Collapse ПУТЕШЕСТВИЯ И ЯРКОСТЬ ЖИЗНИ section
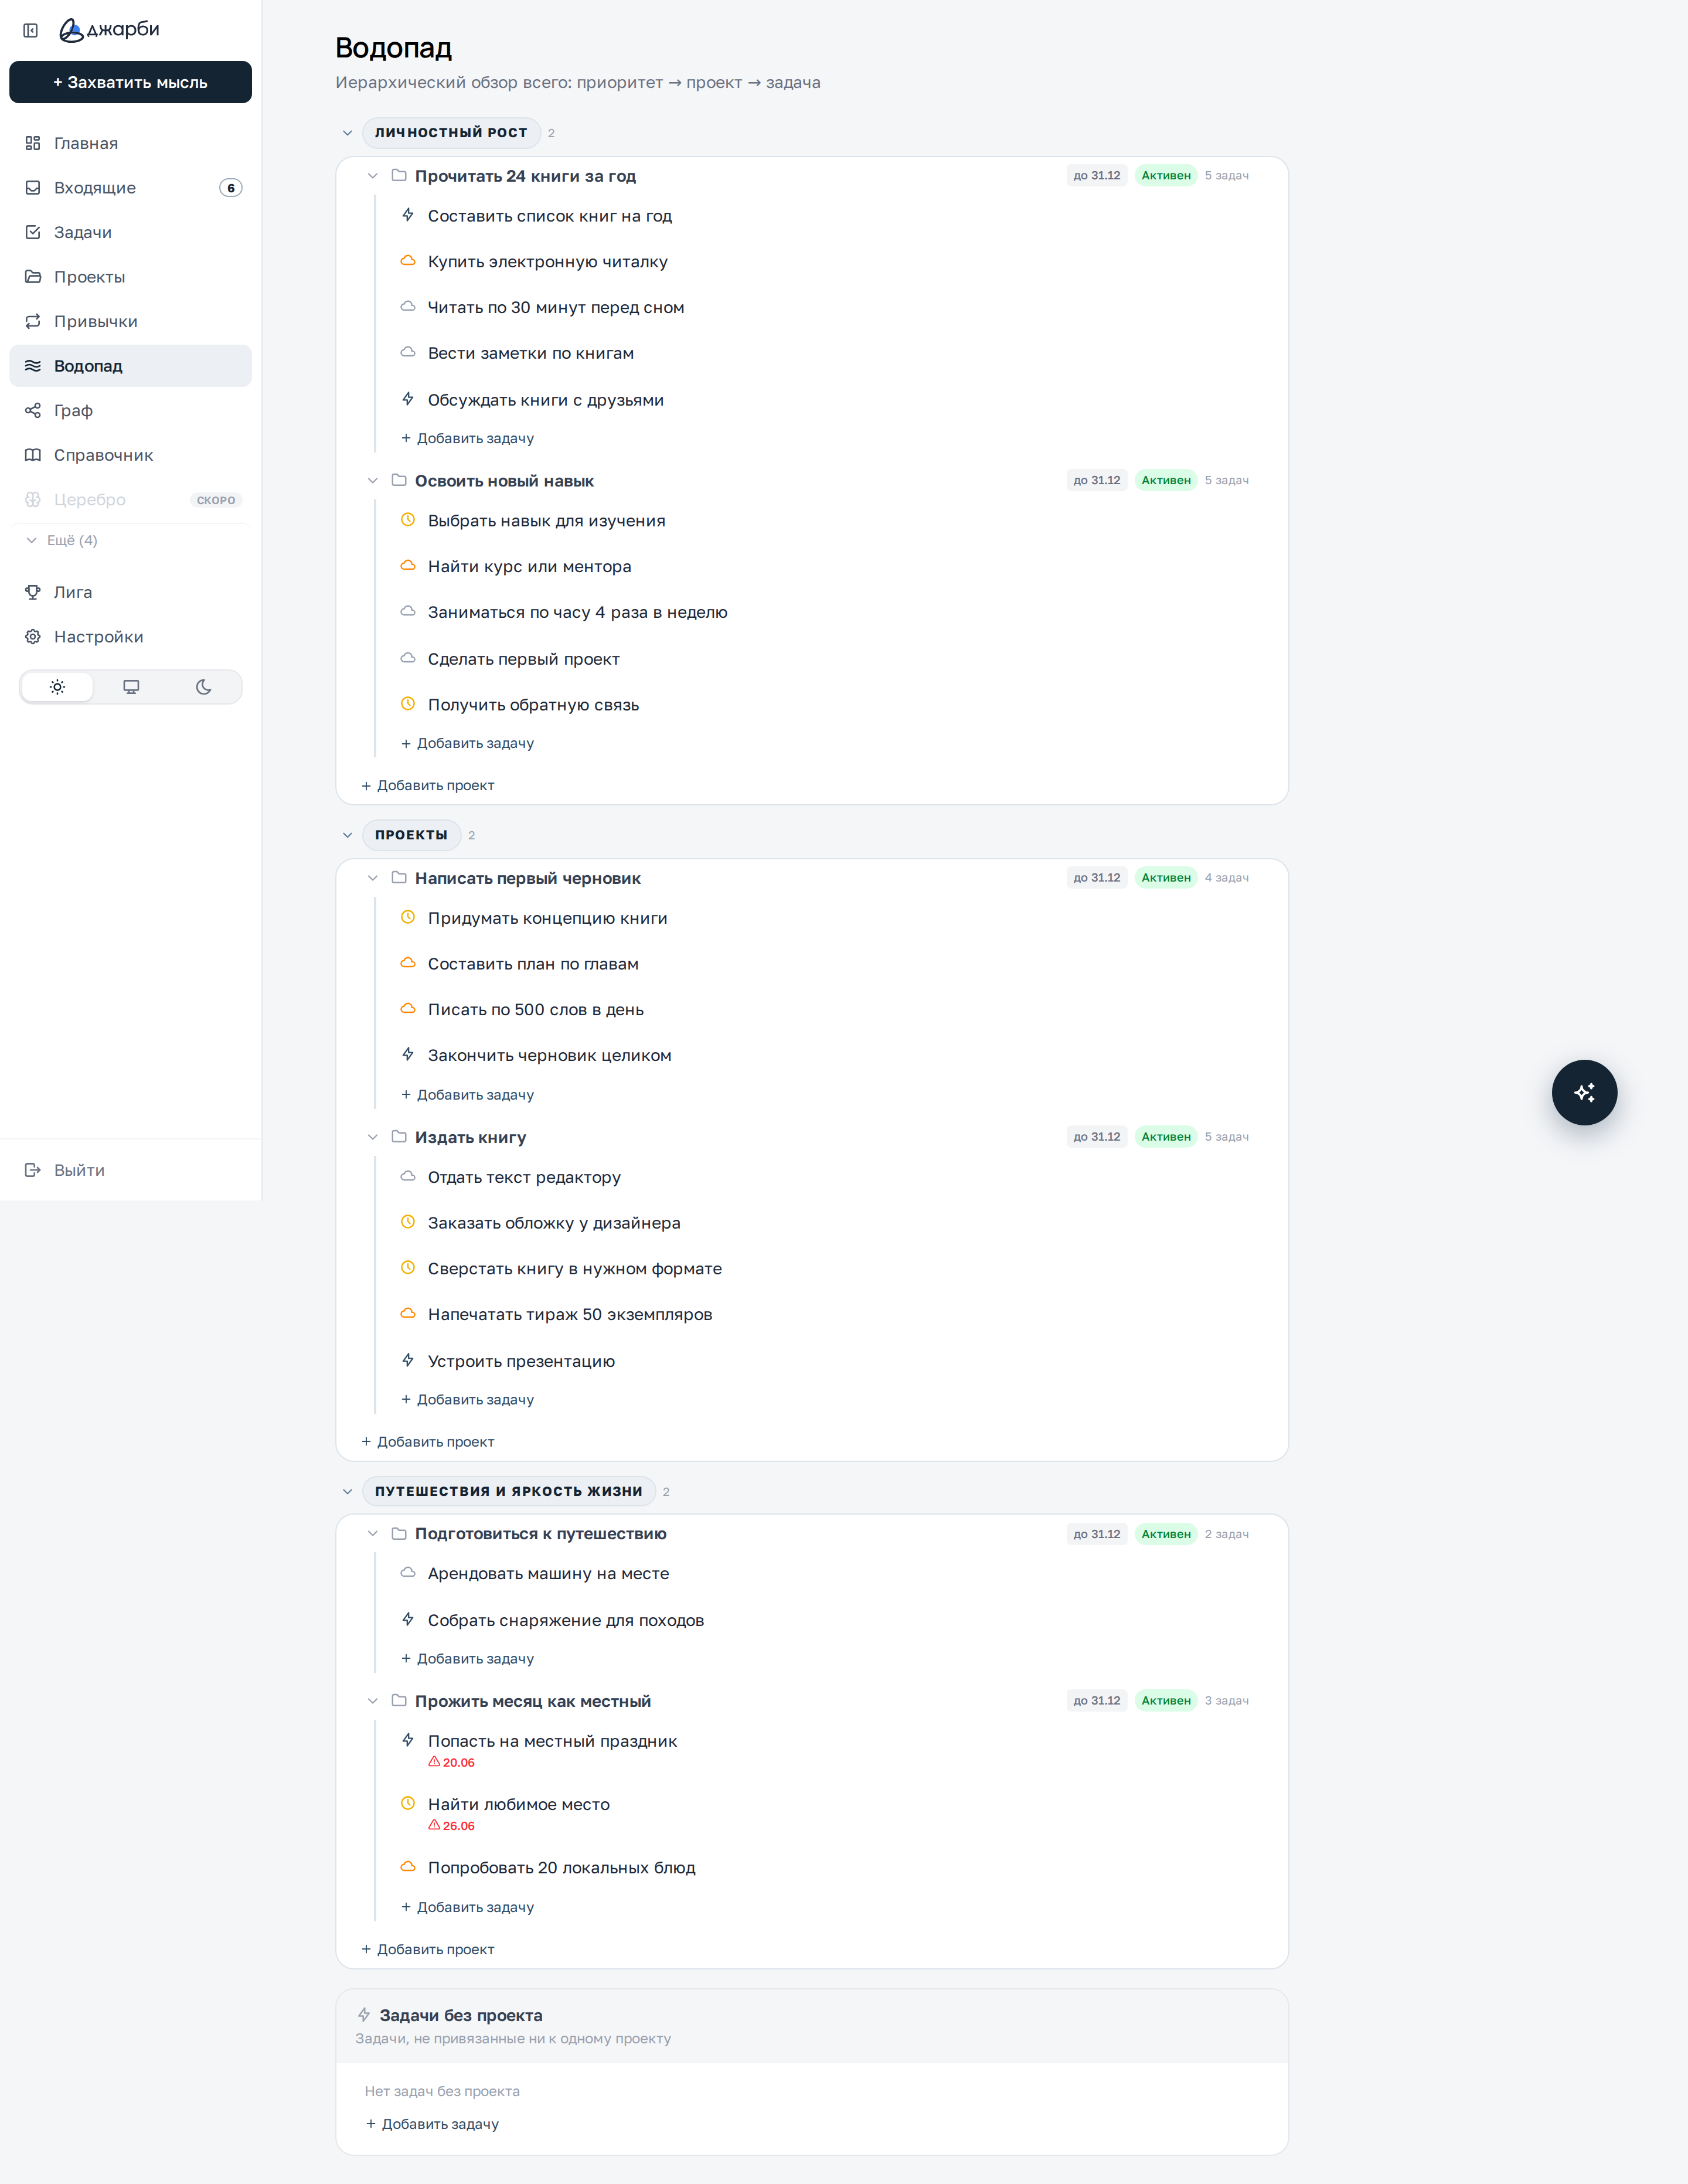1688x2184 pixels. 348,1492
